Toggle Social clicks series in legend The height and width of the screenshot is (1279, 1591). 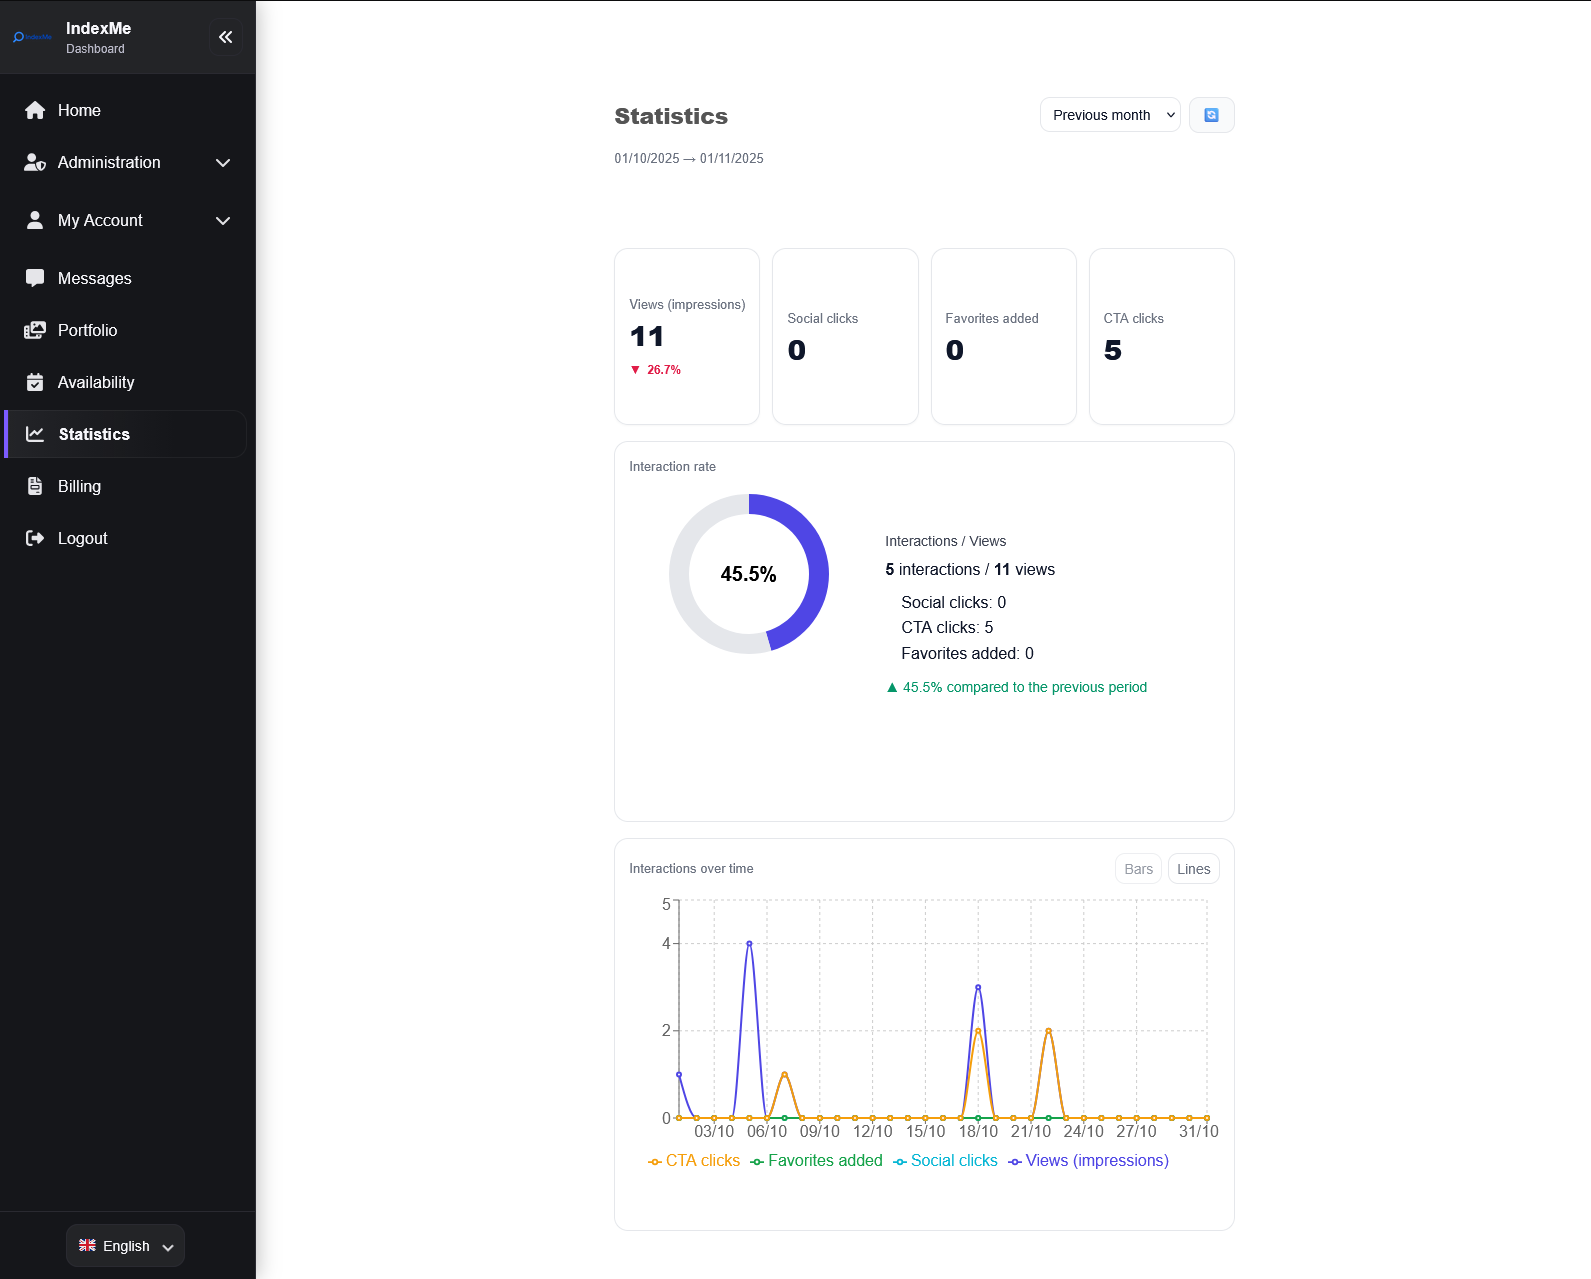pos(945,1161)
